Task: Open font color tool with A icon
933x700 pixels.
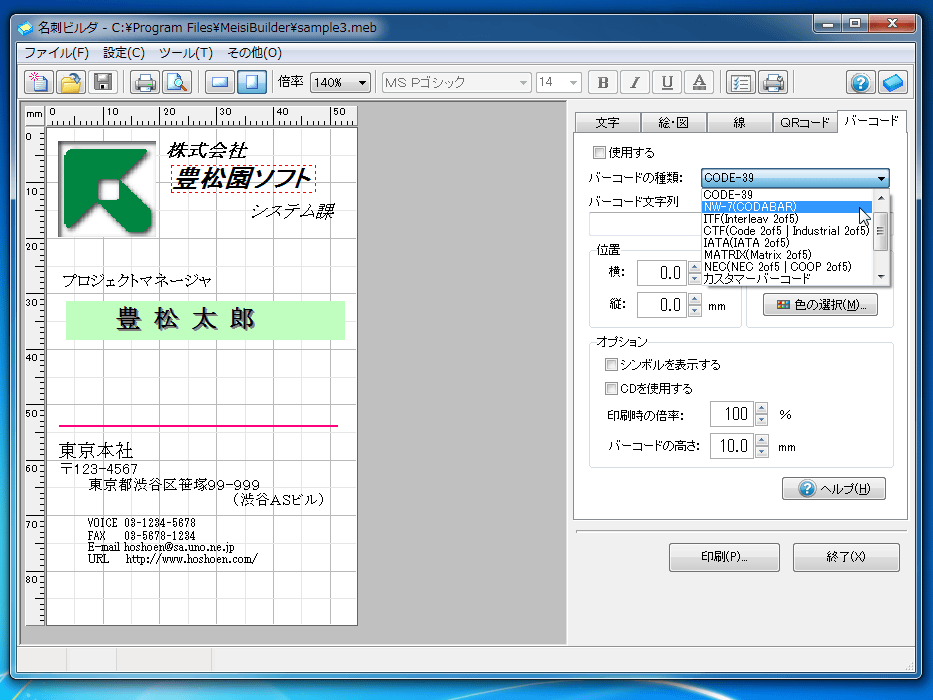Action: click(699, 82)
